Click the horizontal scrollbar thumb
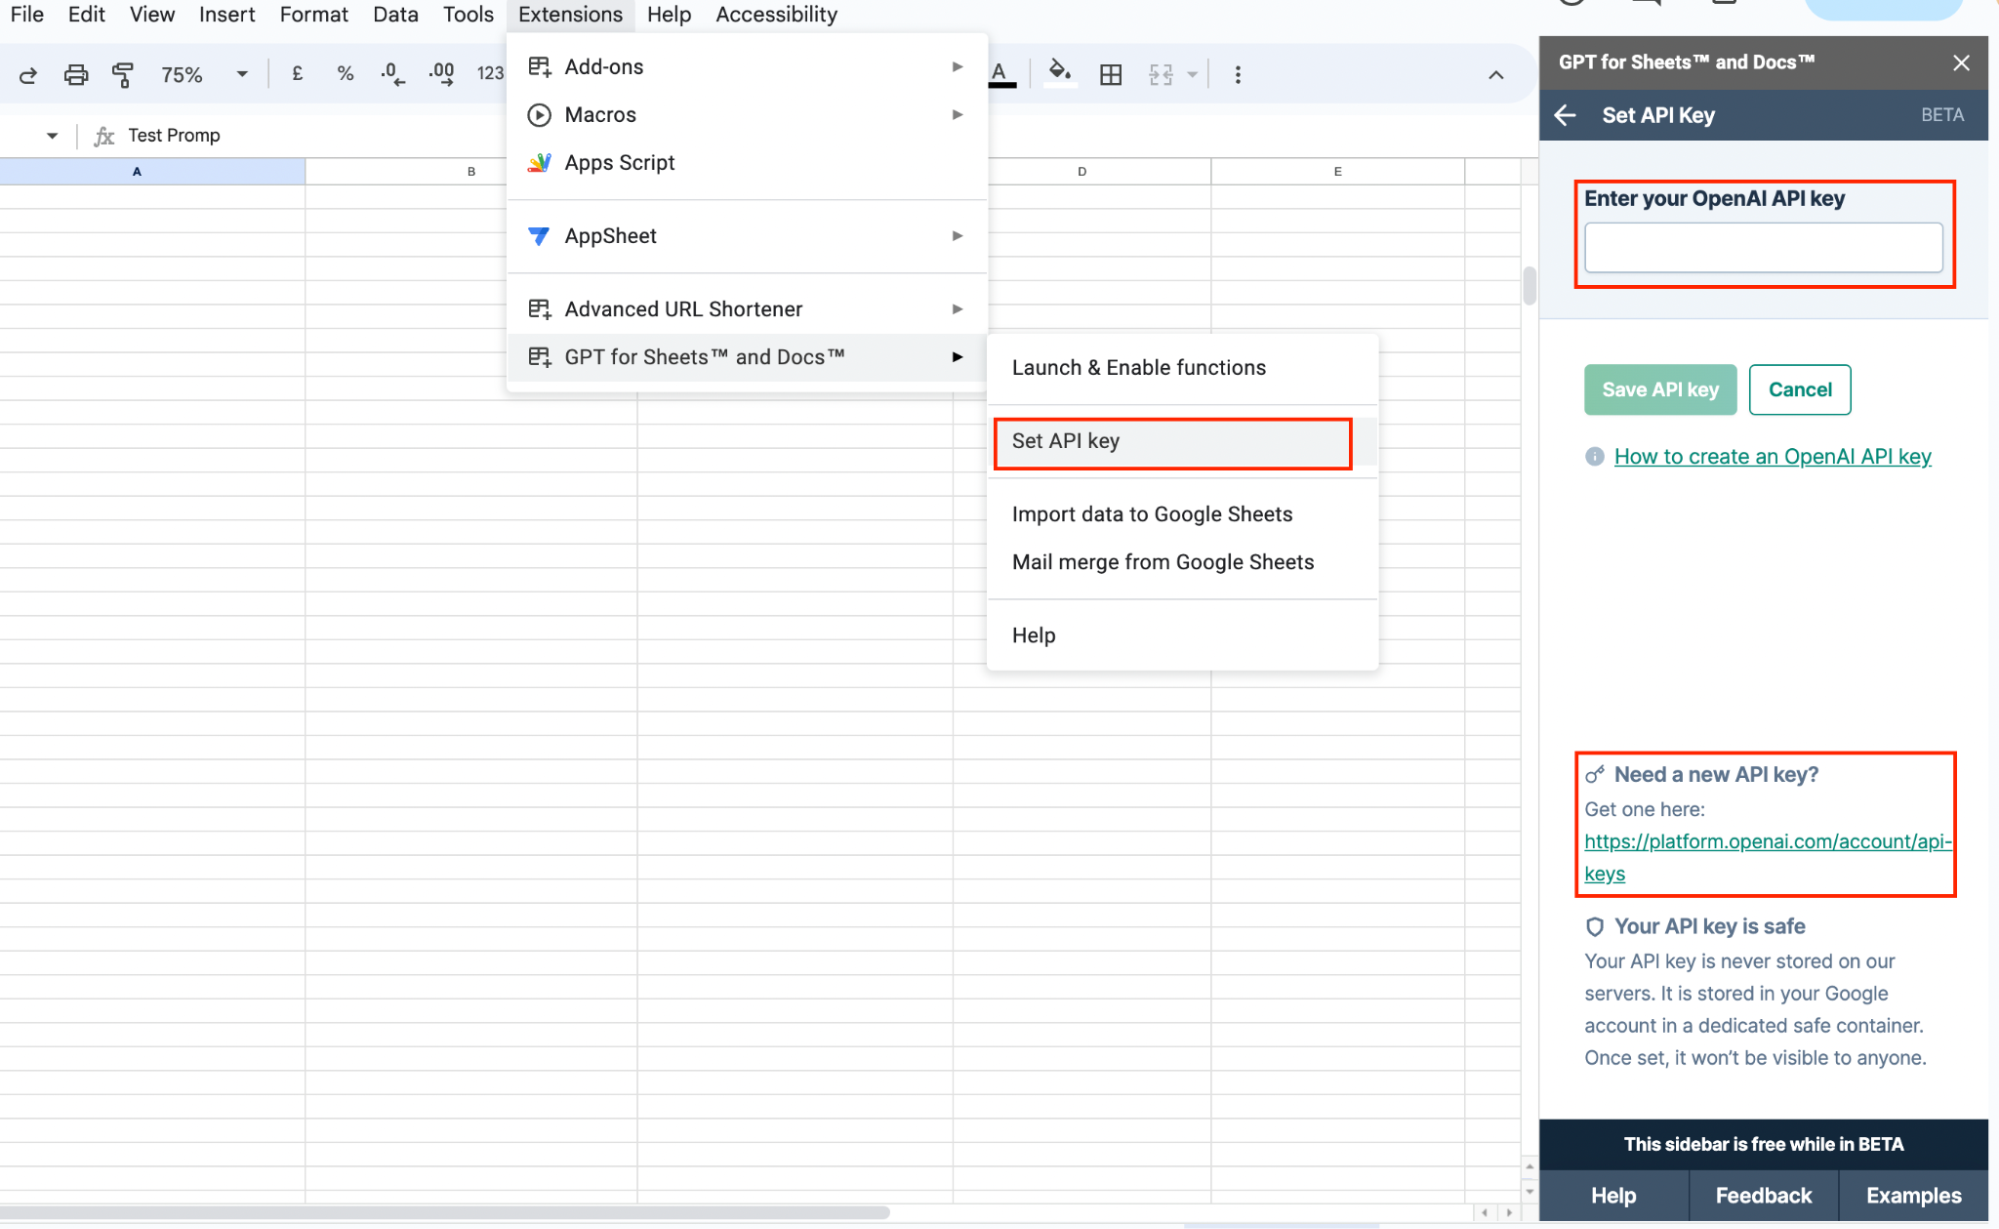1999x1229 pixels. [445, 1213]
